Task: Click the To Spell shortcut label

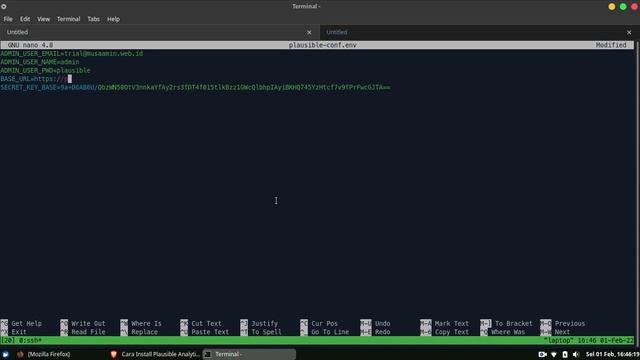Action: (266, 332)
